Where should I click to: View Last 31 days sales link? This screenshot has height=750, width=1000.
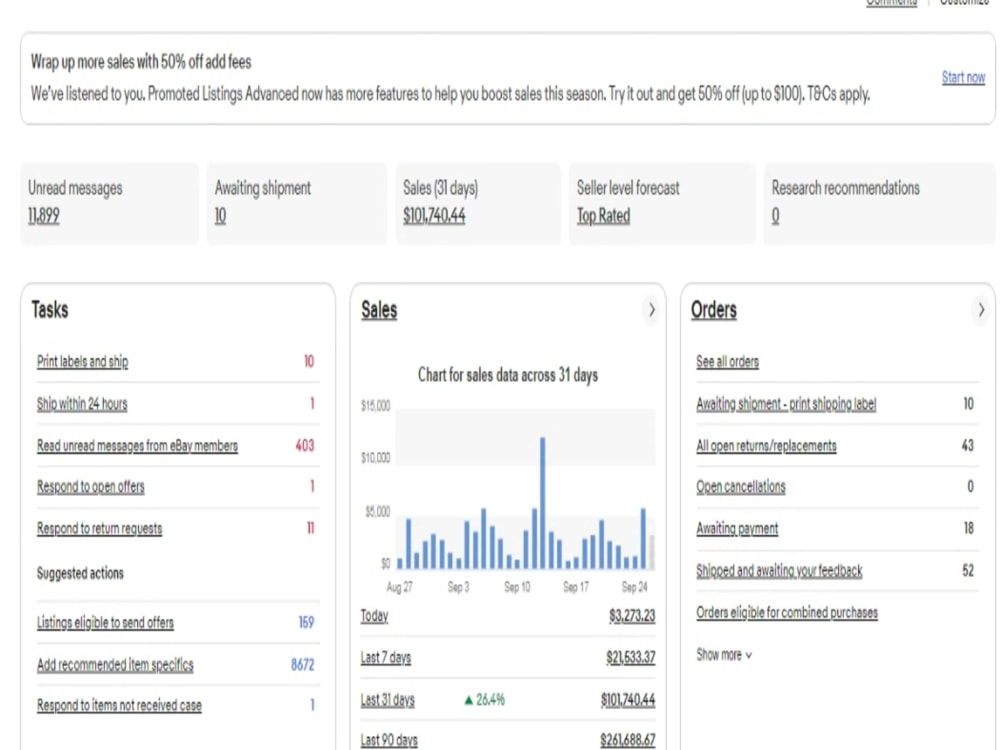click(x=387, y=700)
